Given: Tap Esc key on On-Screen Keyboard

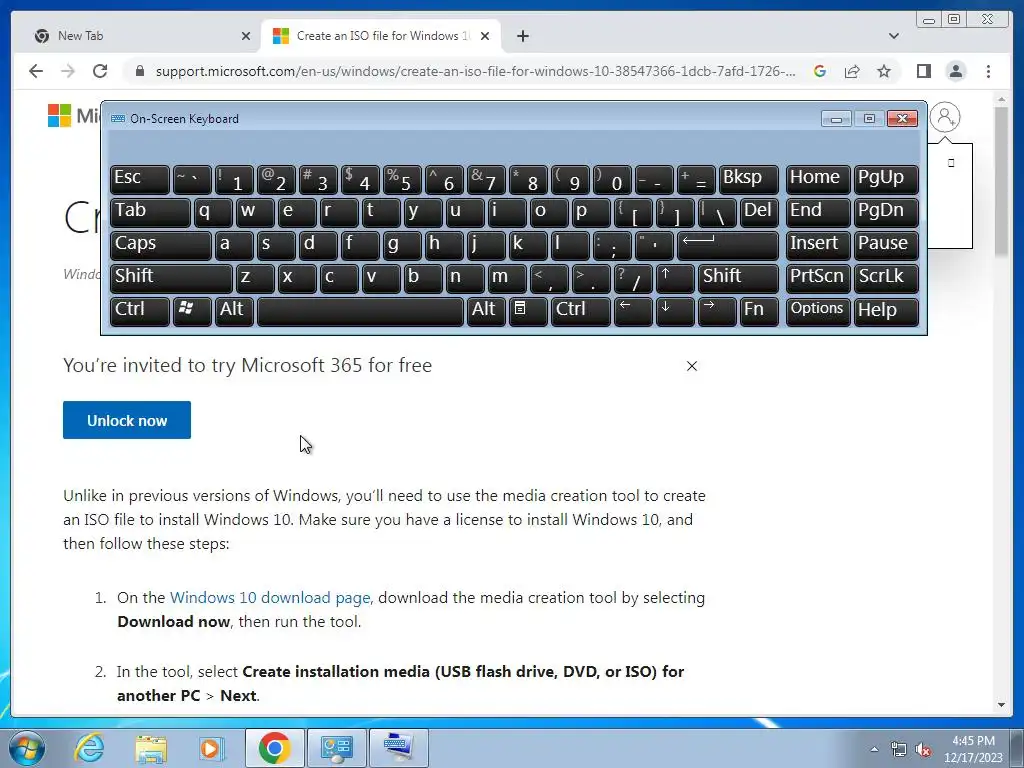Looking at the screenshot, I should point(140,179).
